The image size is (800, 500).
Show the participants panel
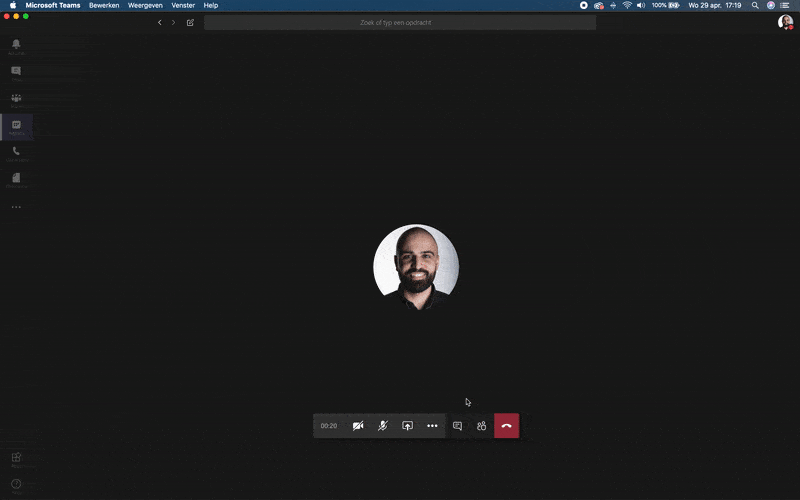481,426
